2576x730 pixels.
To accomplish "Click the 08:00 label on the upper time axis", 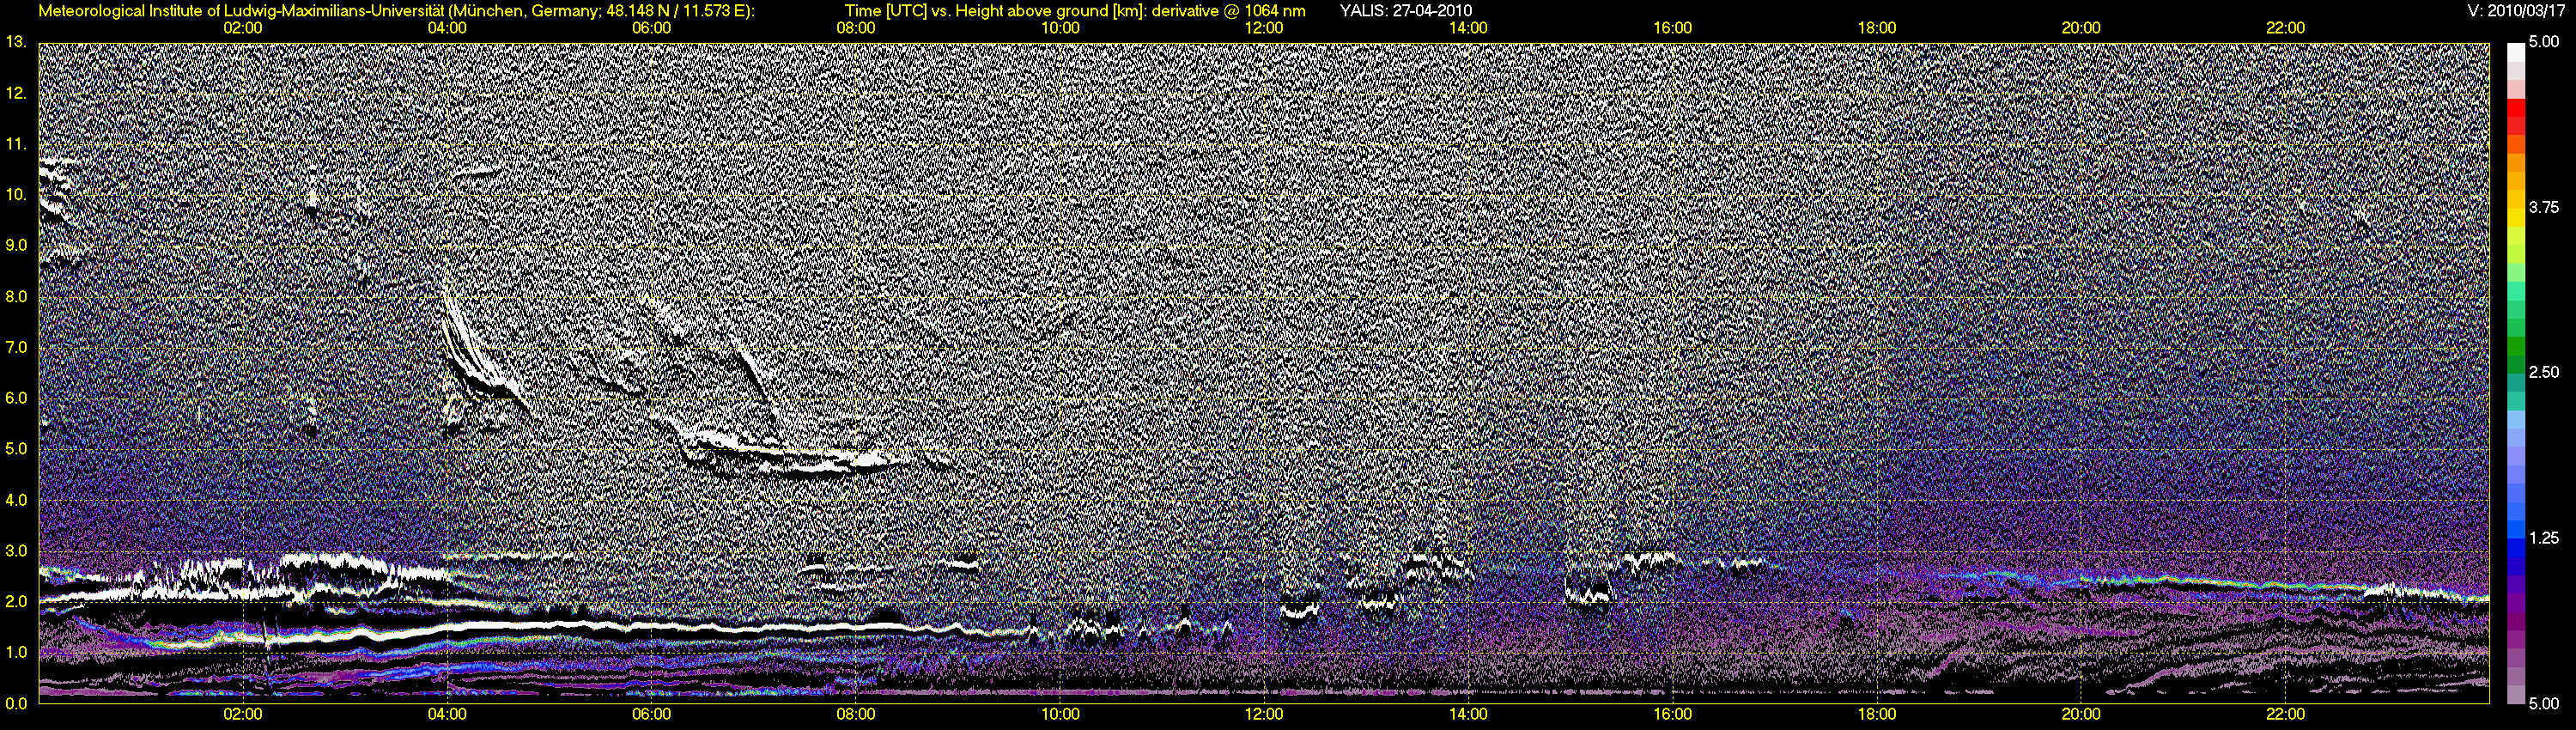I will 856,28.
